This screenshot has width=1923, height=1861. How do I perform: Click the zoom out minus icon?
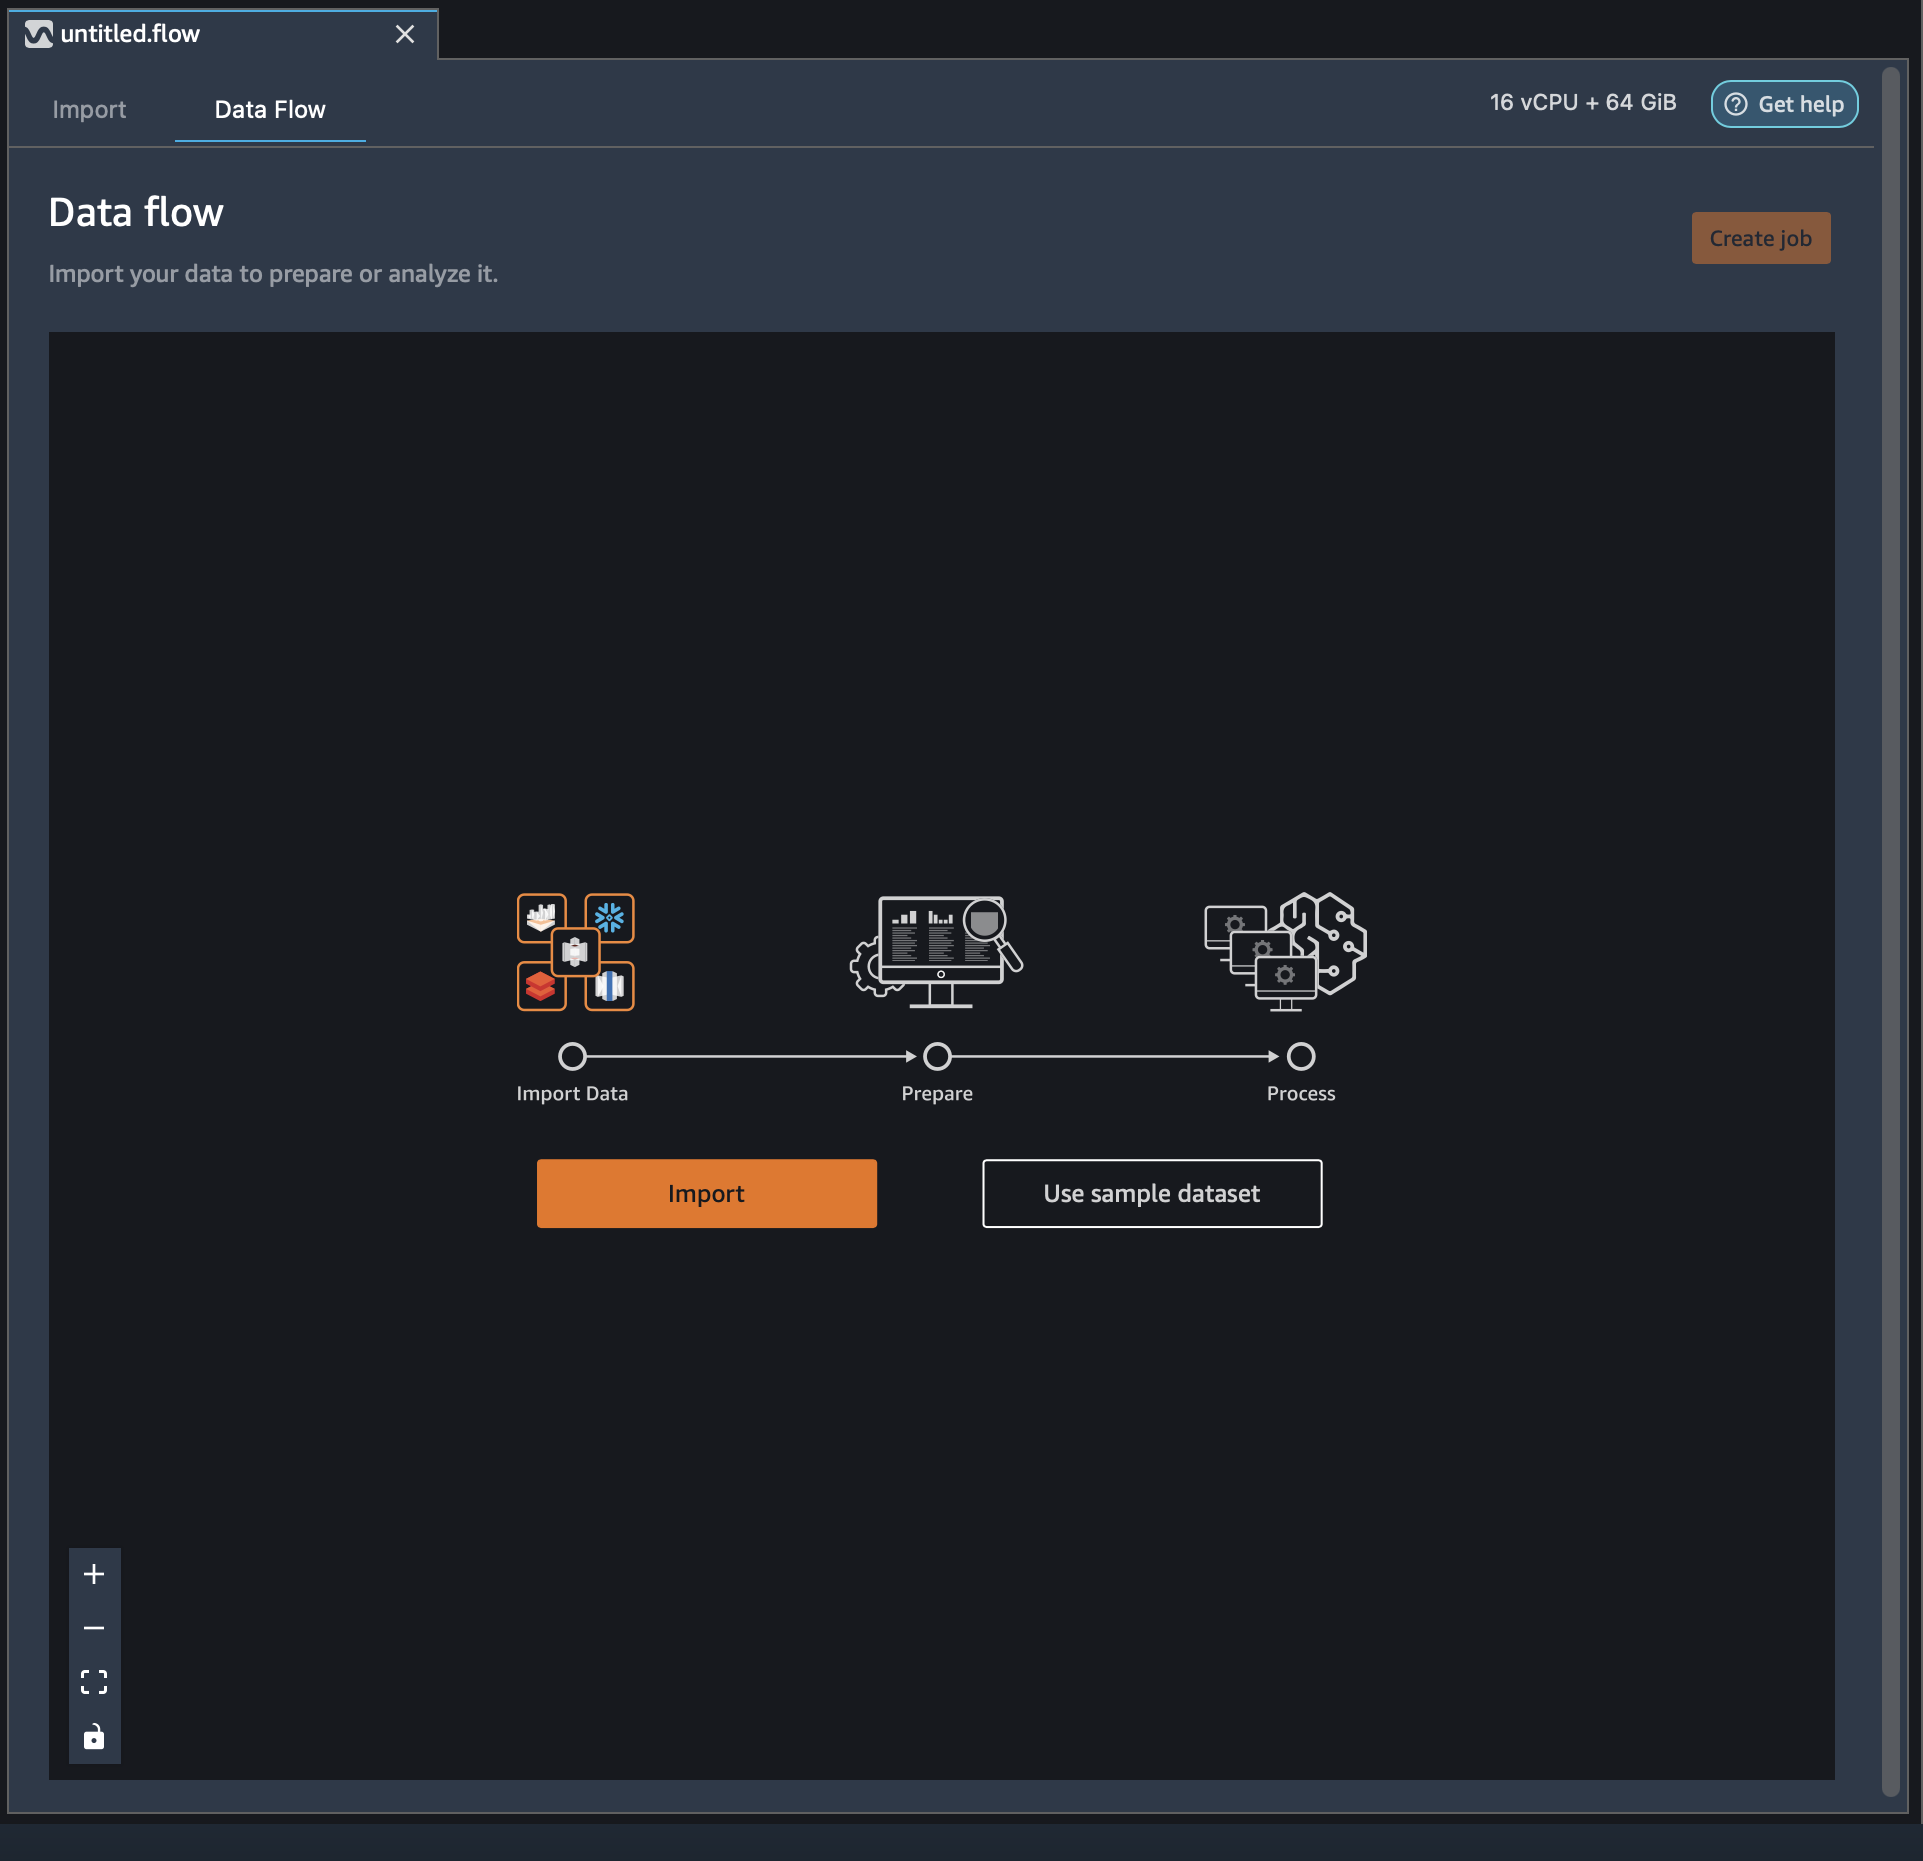point(94,1628)
